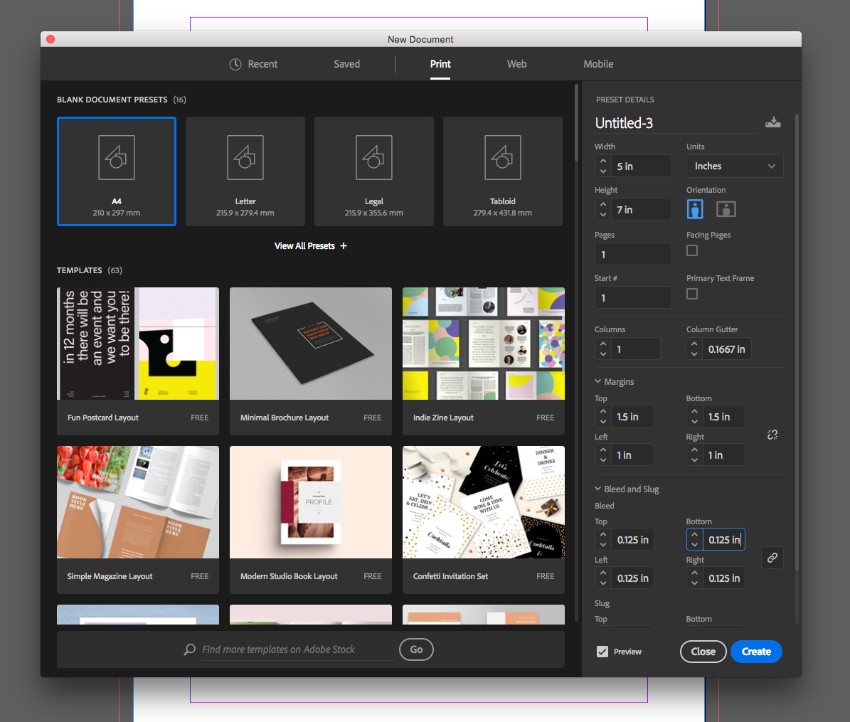Click the Go button for Adobe Stock
Screen dimensions: 850x722
(x=416, y=650)
